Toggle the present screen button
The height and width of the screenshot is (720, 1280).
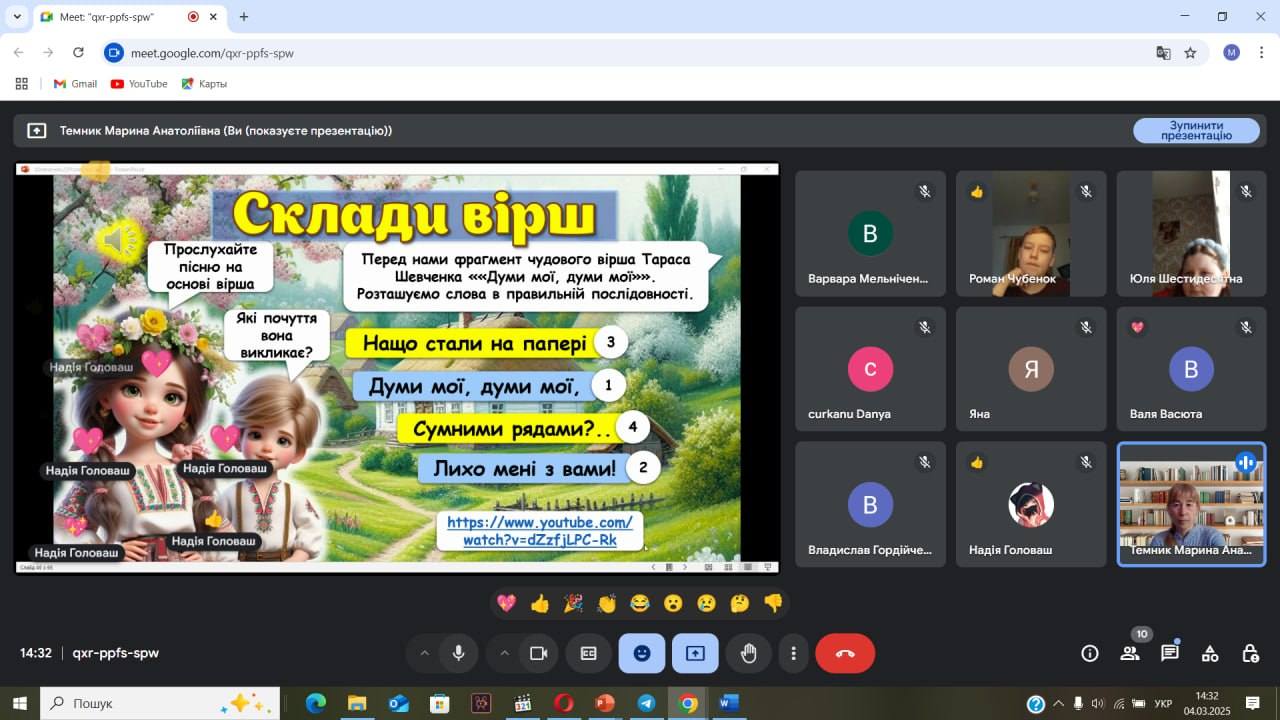tap(695, 653)
